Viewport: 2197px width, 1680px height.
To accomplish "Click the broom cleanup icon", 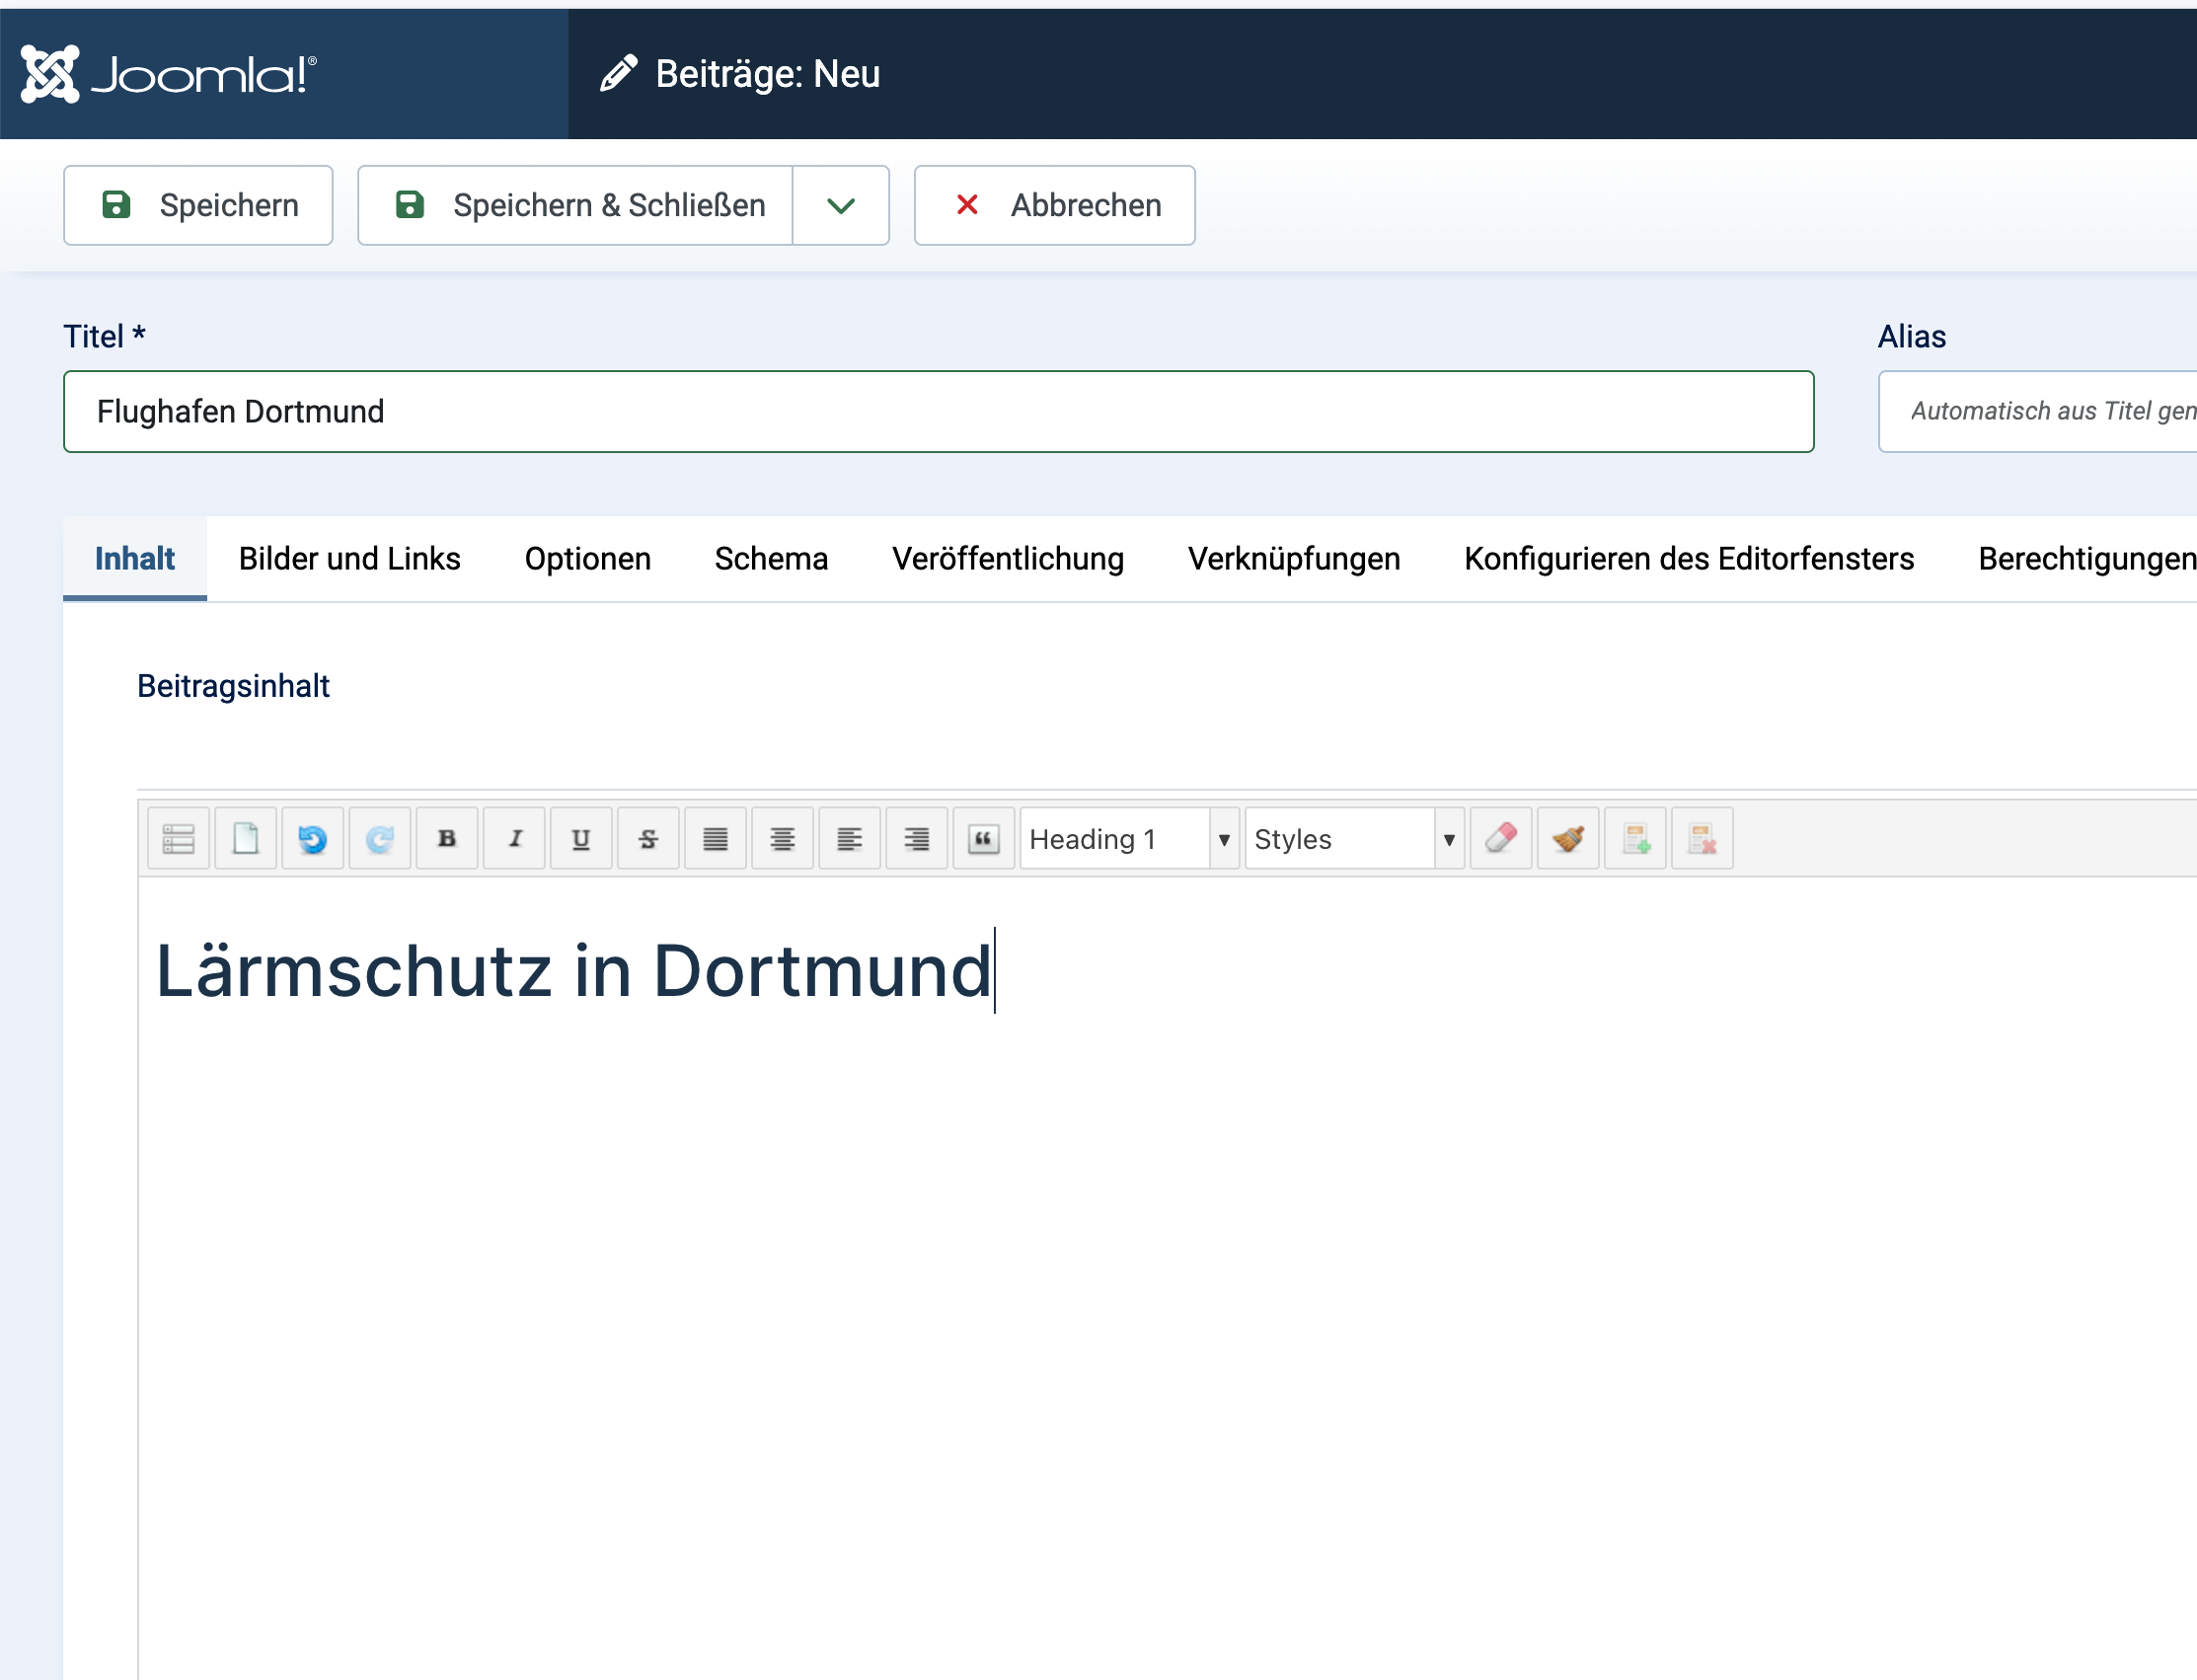I will coord(1568,838).
